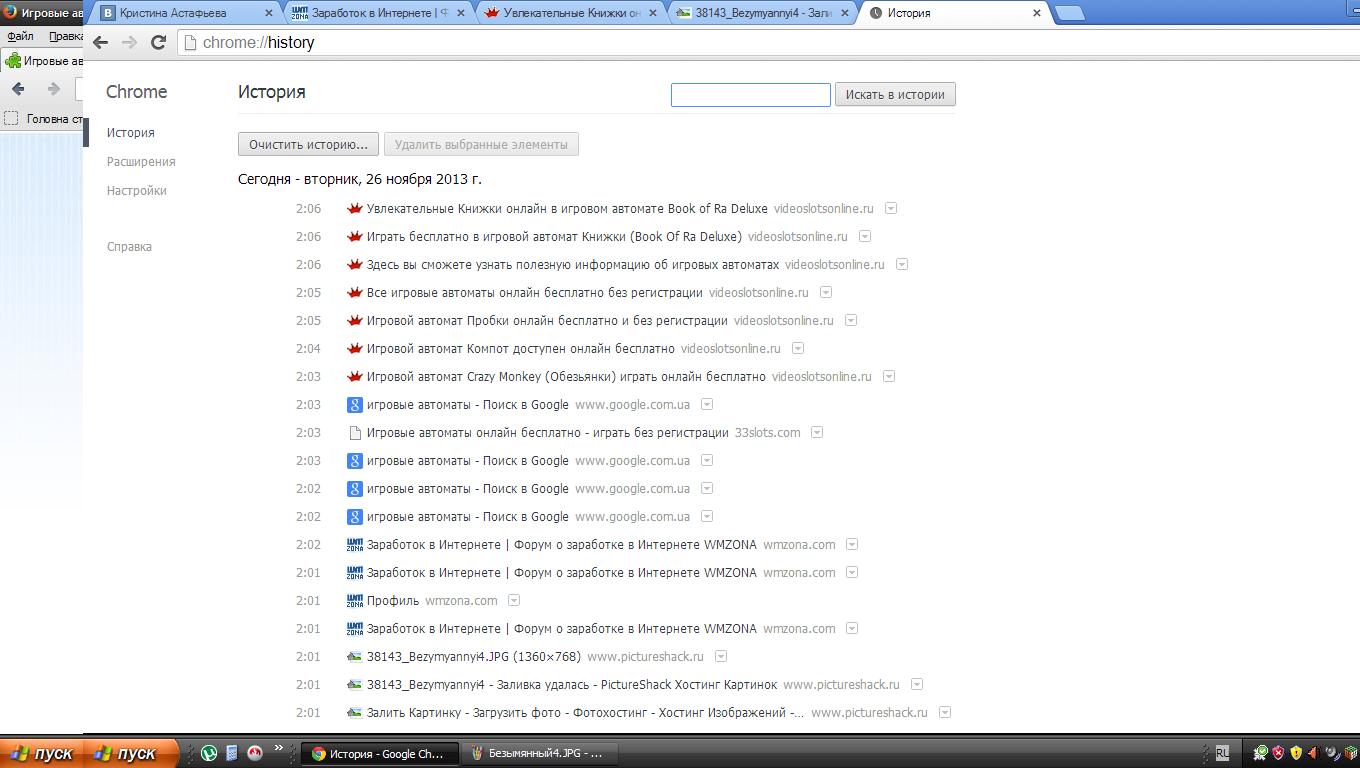1360x768 pixels.
Task: Click Chrome's forward arrow
Action: (129, 42)
